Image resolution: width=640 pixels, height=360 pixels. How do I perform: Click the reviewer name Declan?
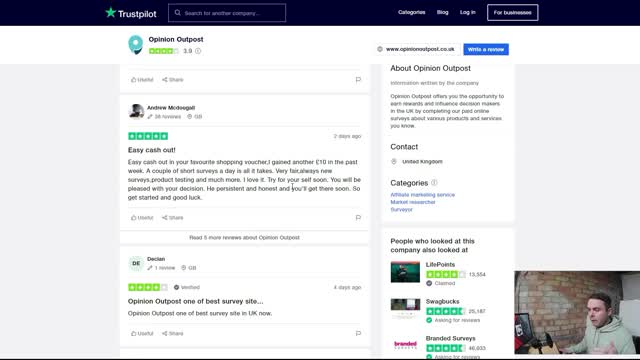156,259
